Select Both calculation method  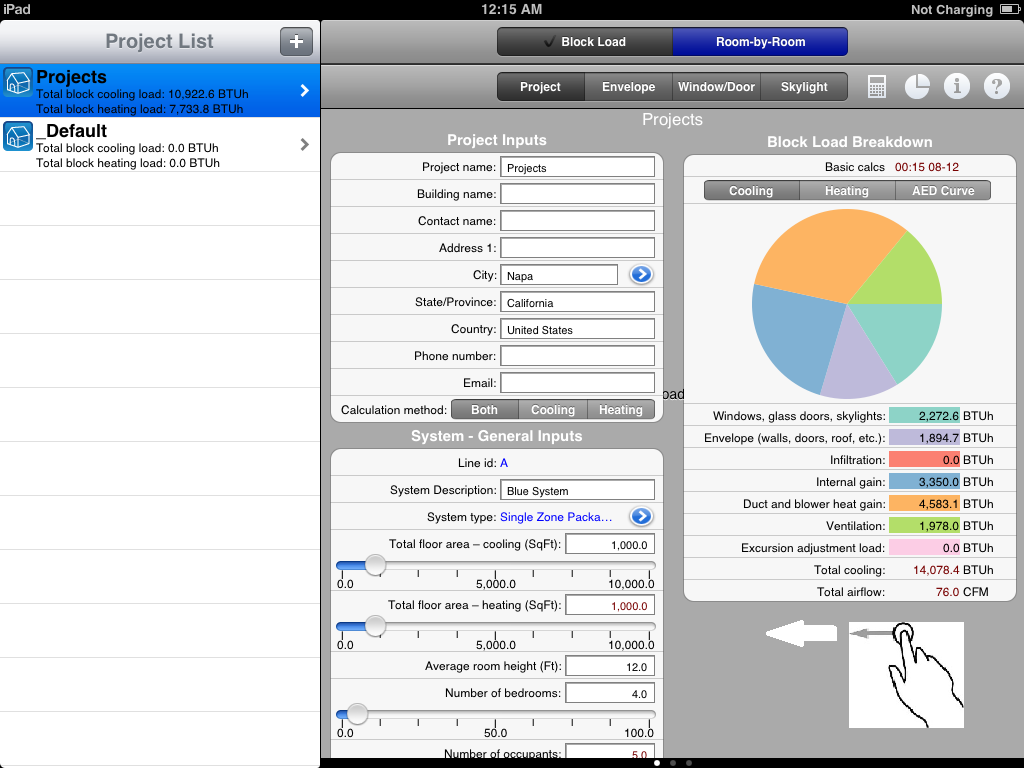tap(485, 409)
